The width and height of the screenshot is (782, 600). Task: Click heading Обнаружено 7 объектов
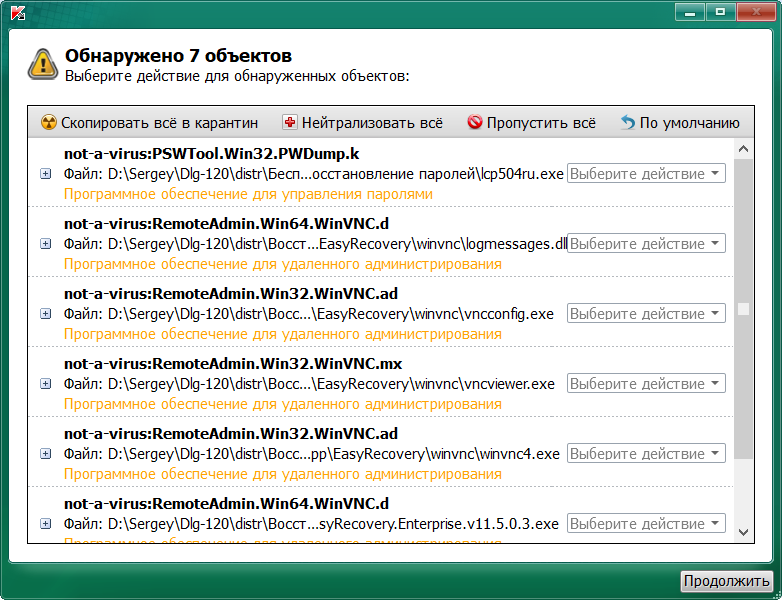(179, 55)
